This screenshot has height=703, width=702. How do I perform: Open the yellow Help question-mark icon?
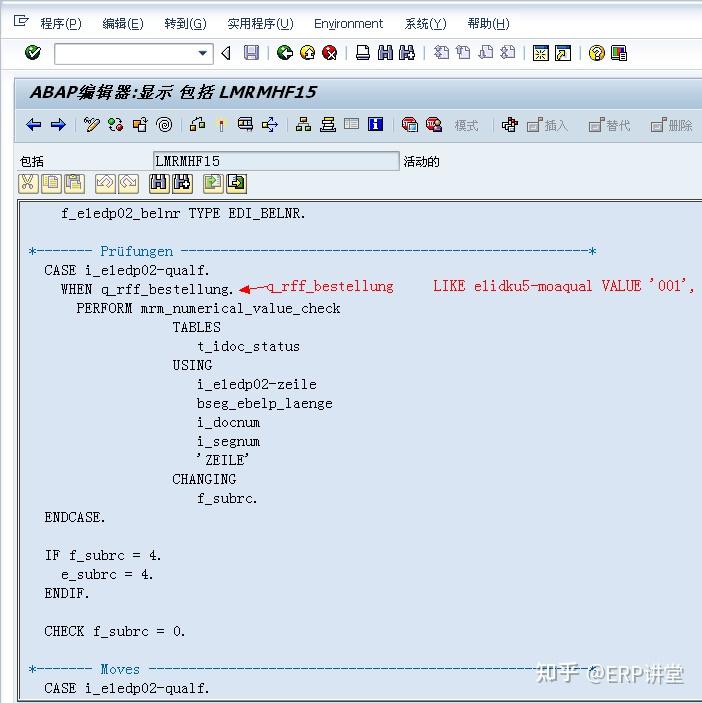597,53
